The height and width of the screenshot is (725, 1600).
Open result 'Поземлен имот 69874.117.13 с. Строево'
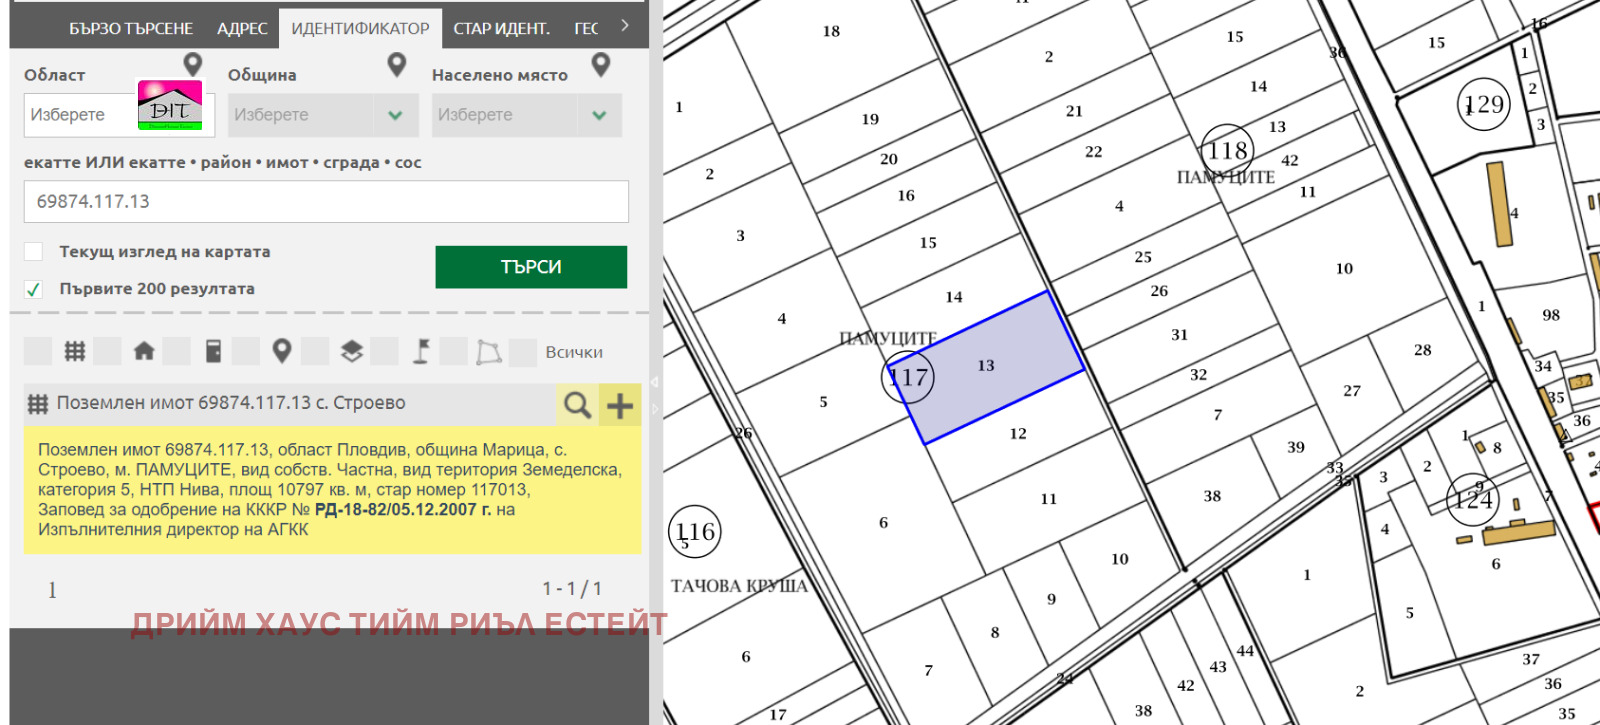tap(231, 403)
